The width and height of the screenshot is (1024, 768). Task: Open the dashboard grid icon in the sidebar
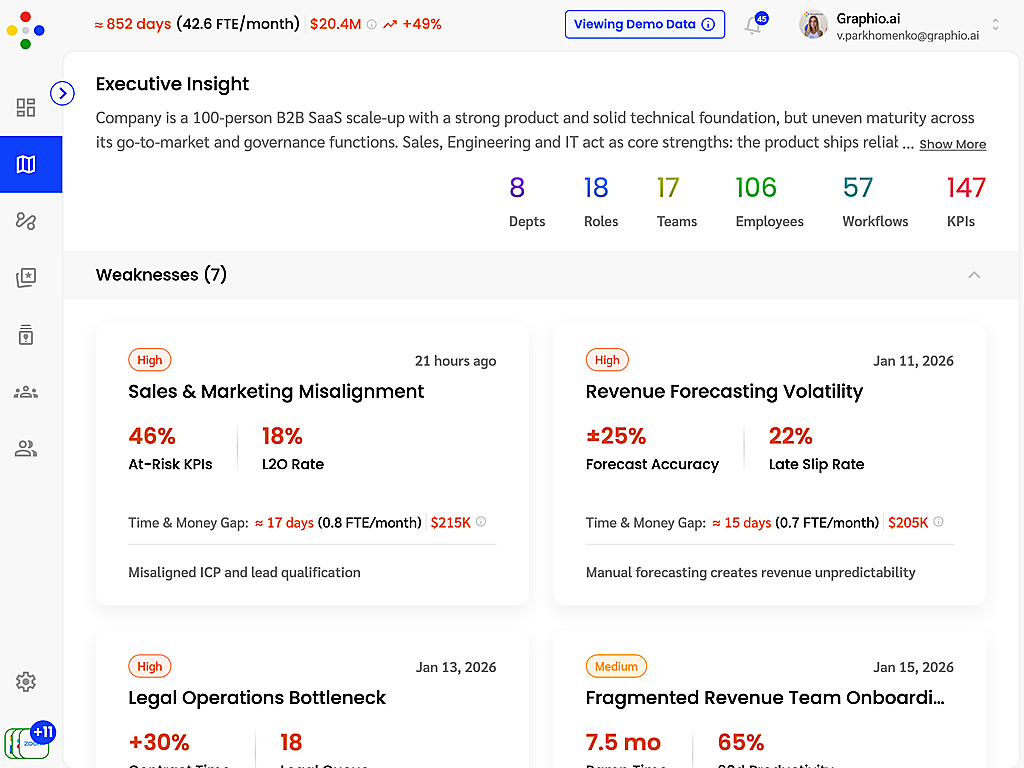point(25,107)
